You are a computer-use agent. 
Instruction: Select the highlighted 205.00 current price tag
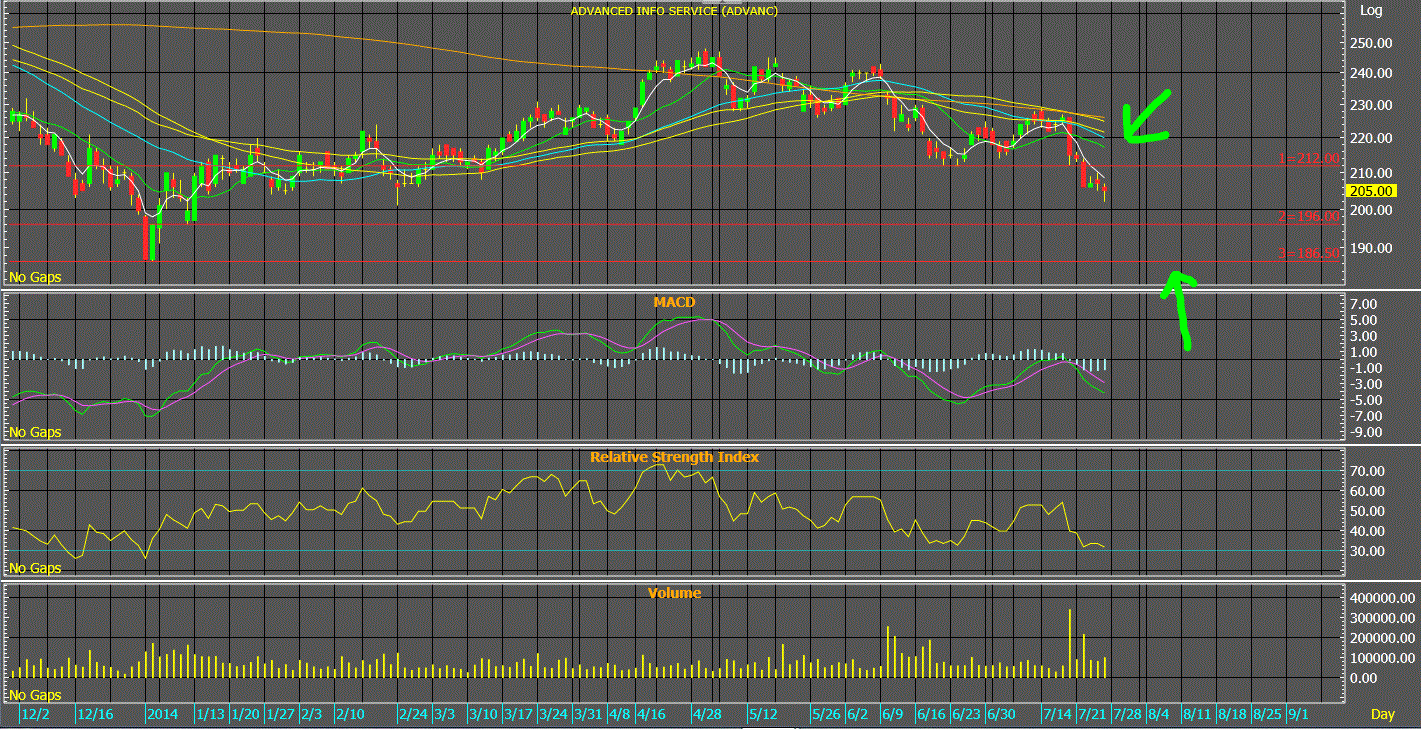pos(1371,191)
